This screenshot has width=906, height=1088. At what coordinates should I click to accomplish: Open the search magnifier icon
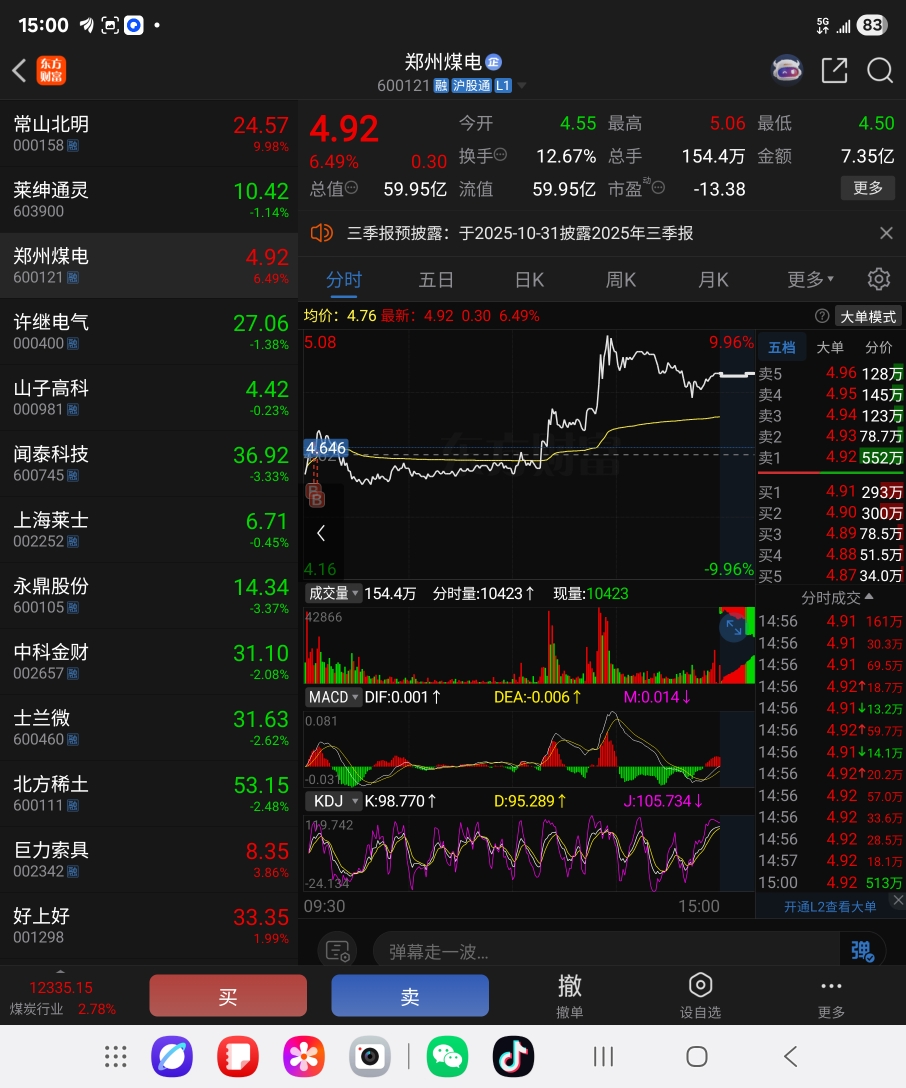[x=880, y=70]
